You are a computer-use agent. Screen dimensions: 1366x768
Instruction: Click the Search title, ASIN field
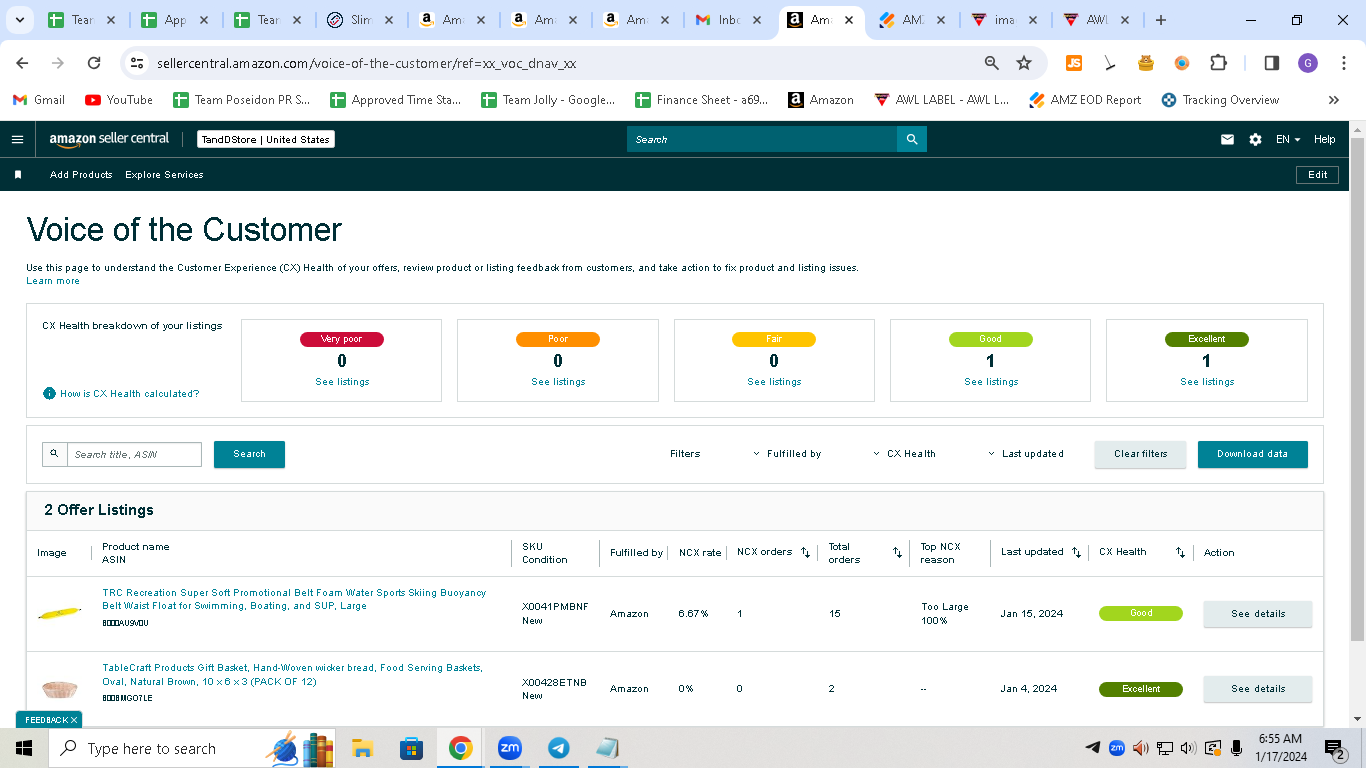click(134, 454)
